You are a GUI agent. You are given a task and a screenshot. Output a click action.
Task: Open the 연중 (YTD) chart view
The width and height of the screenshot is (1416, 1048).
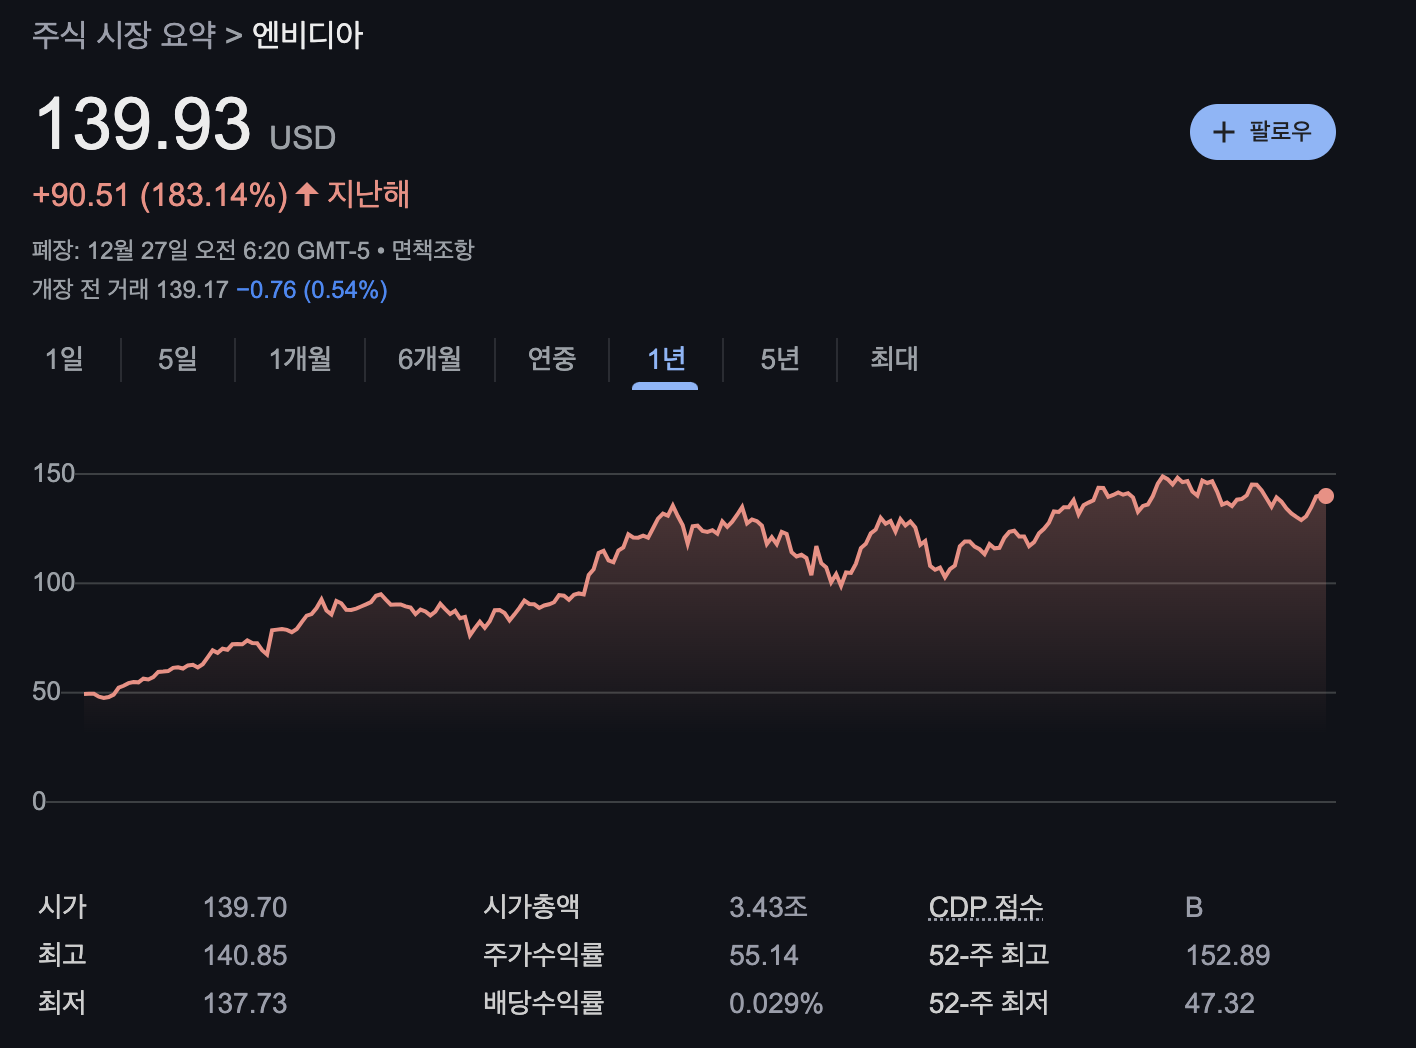[551, 360]
